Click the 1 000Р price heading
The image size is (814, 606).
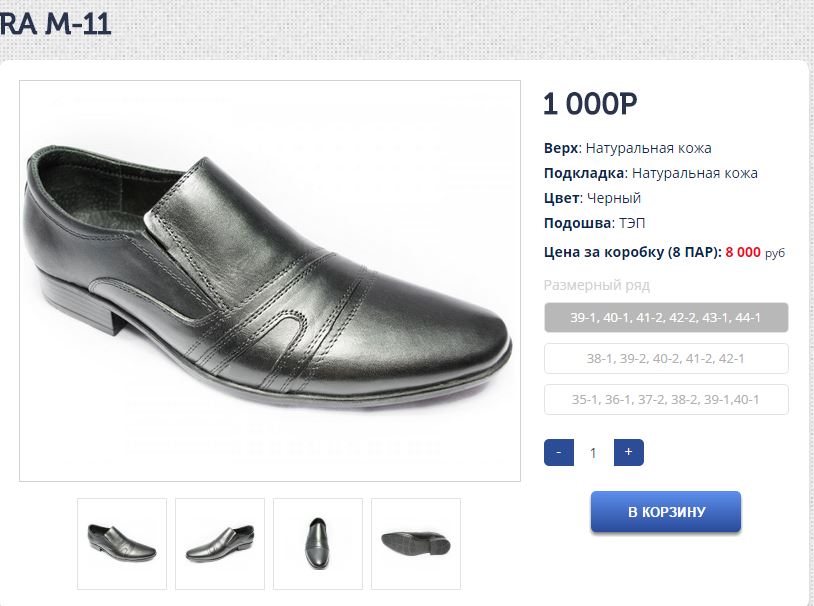point(590,104)
